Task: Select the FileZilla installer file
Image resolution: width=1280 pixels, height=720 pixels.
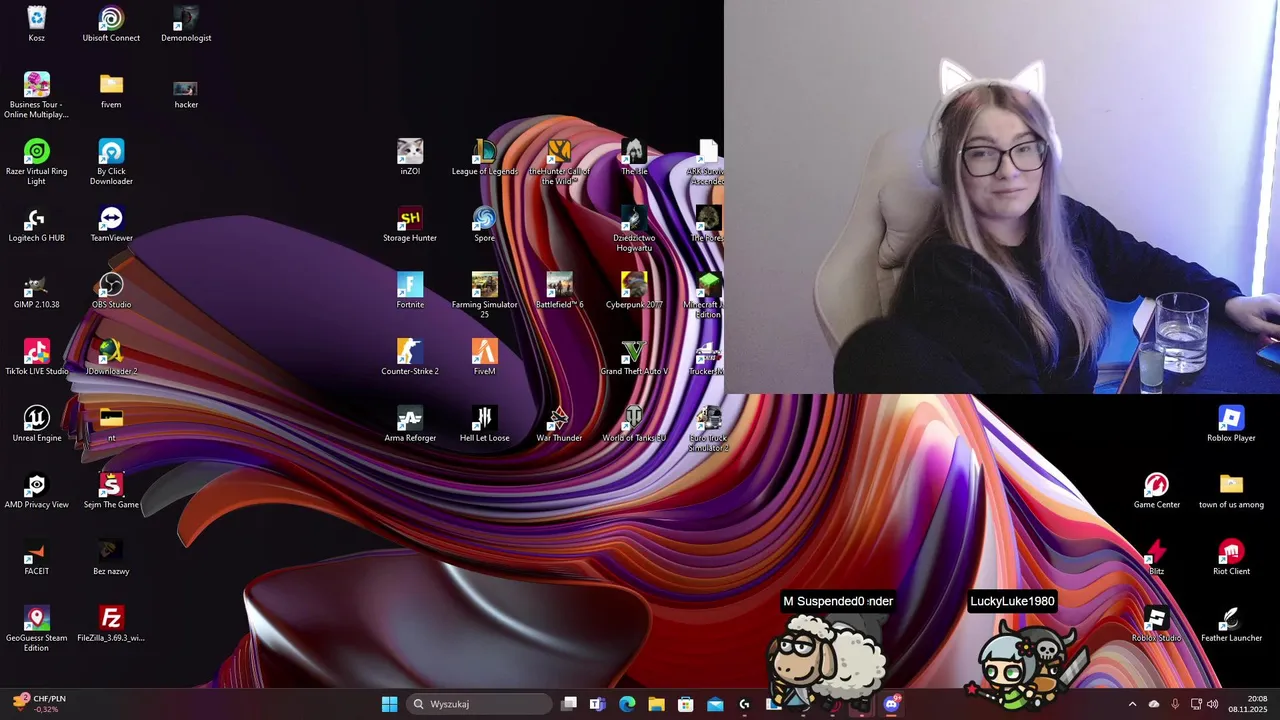Action: coord(111,624)
